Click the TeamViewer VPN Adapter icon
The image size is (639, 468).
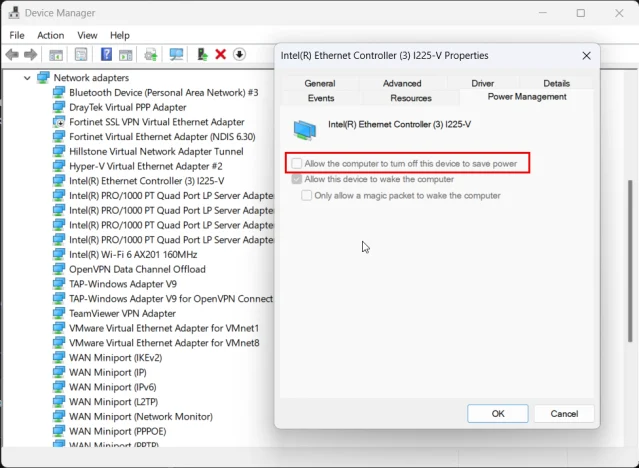pyautogui.click(x=59, y=313)
